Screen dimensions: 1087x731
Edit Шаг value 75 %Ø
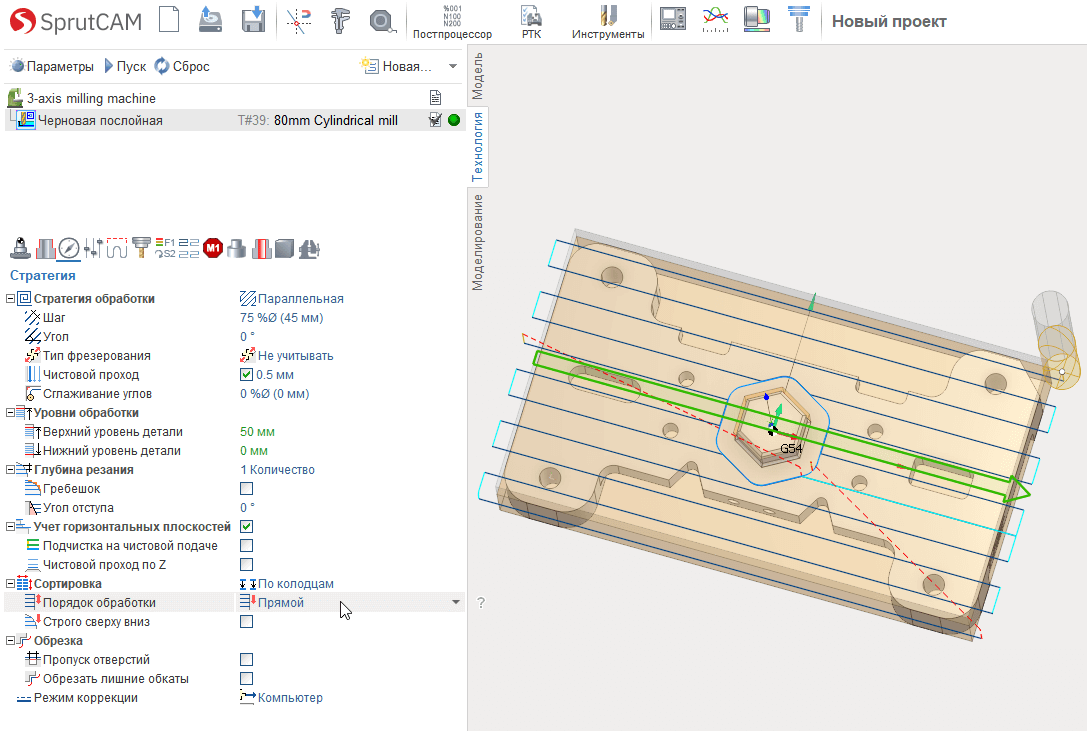click(x=281, y=318)
